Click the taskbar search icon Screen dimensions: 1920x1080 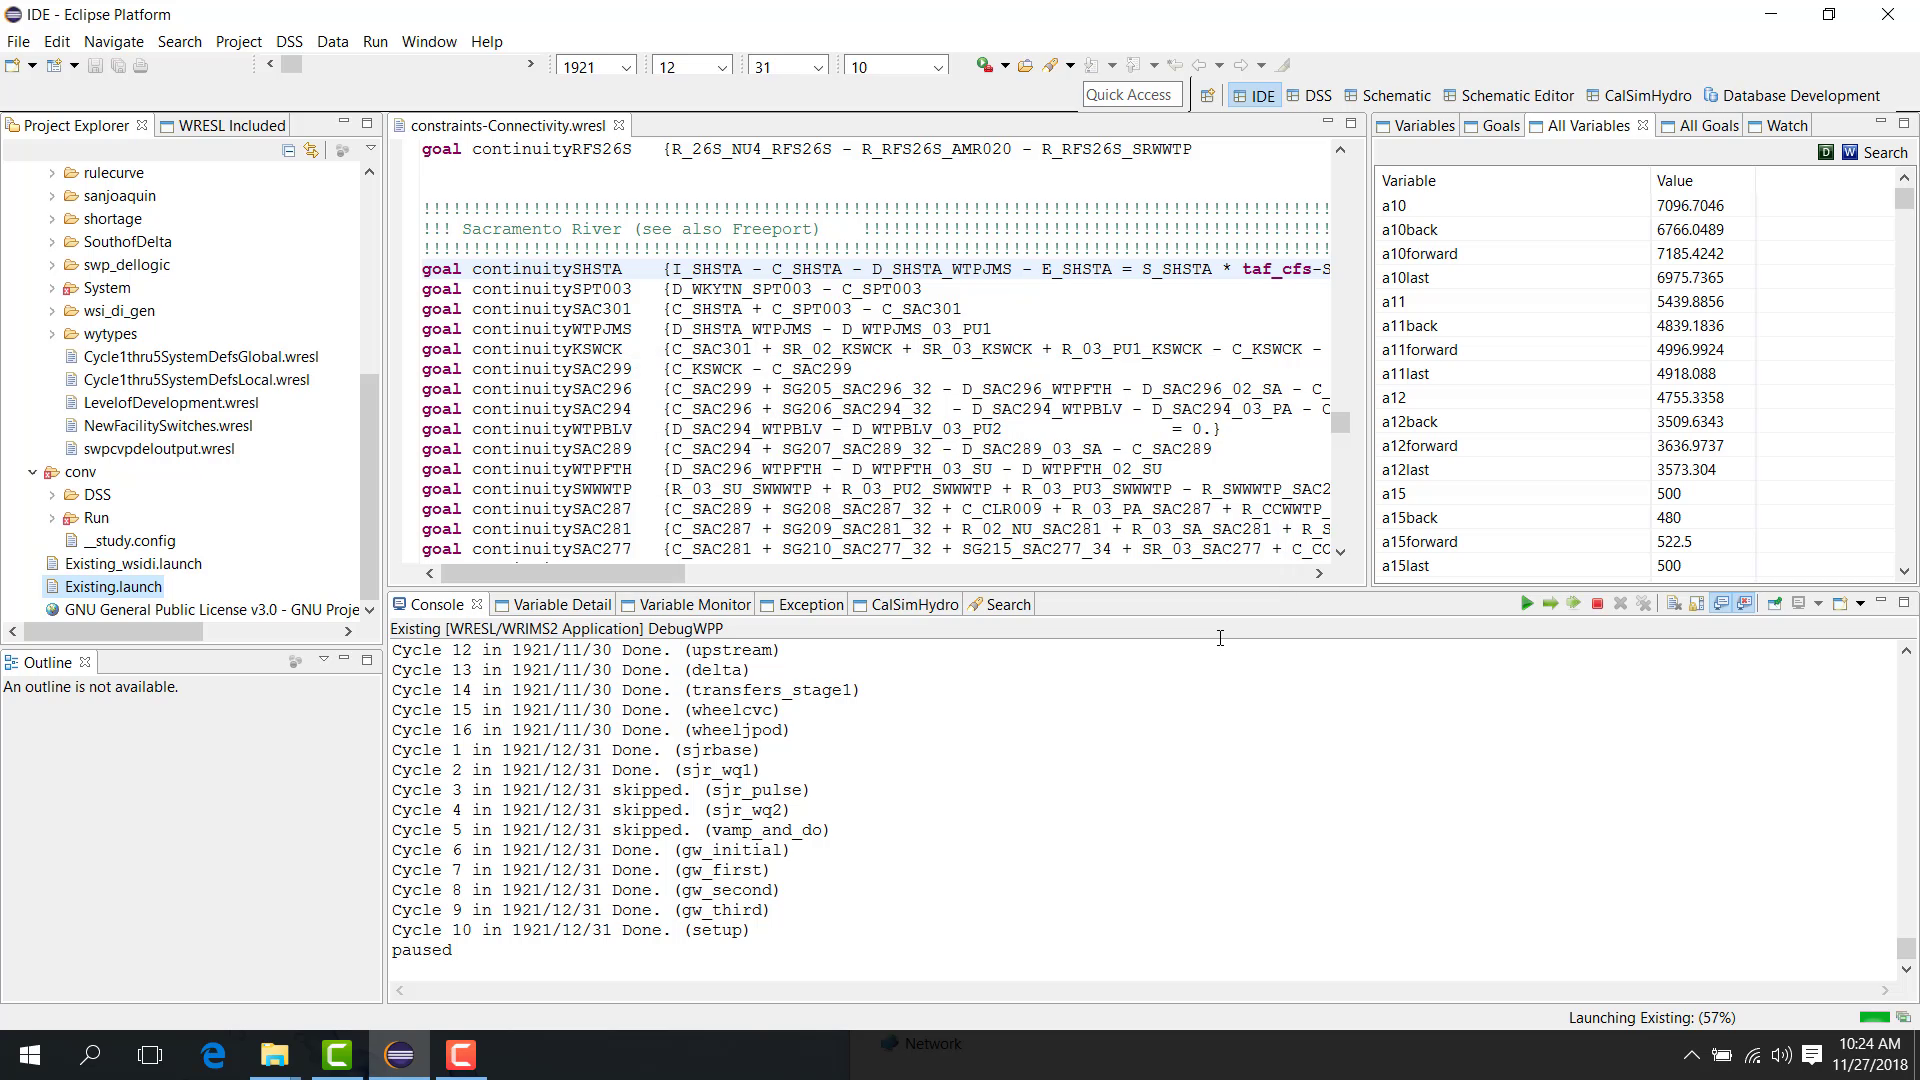click(x=90, y=1055)
